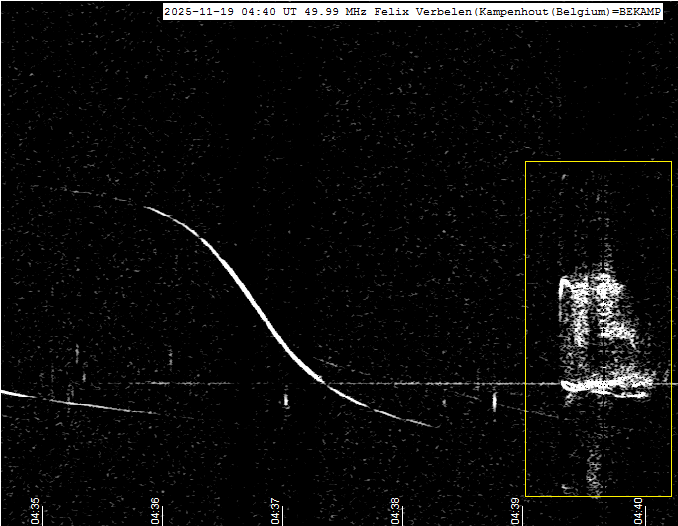Click the 04:40 UT timestamp in header
The image size is (678, 526).
tap(267, 12)
